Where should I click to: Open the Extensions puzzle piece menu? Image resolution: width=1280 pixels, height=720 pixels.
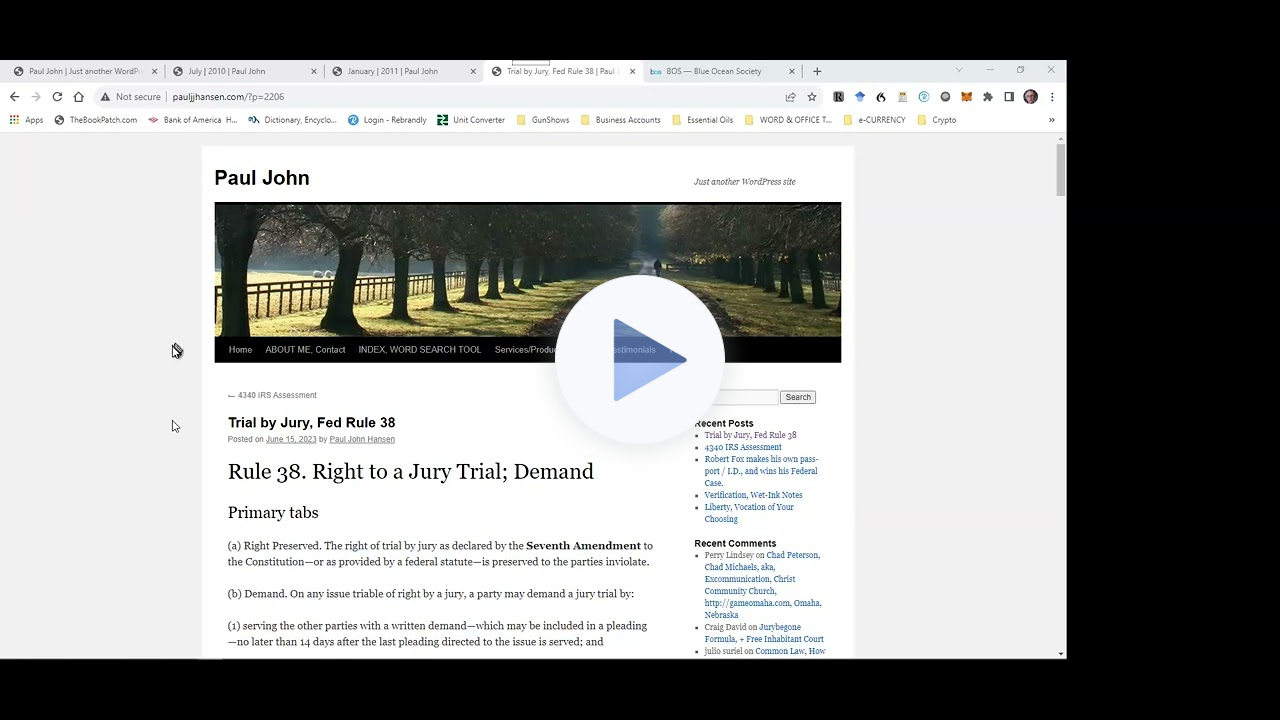pyautogui.click(x=988, y=97)
